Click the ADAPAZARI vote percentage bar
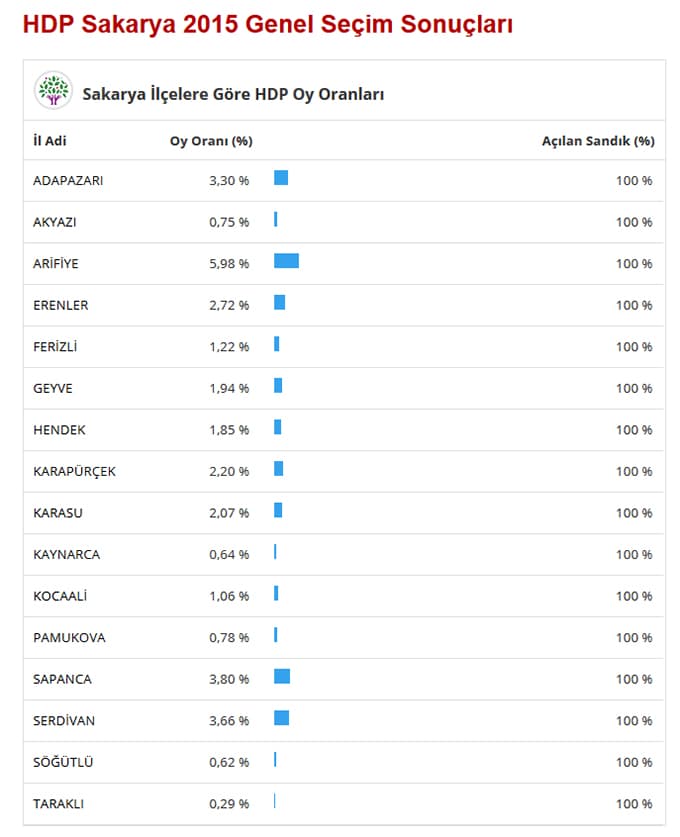This screenshot has width=680, height=837. (281, 178)
